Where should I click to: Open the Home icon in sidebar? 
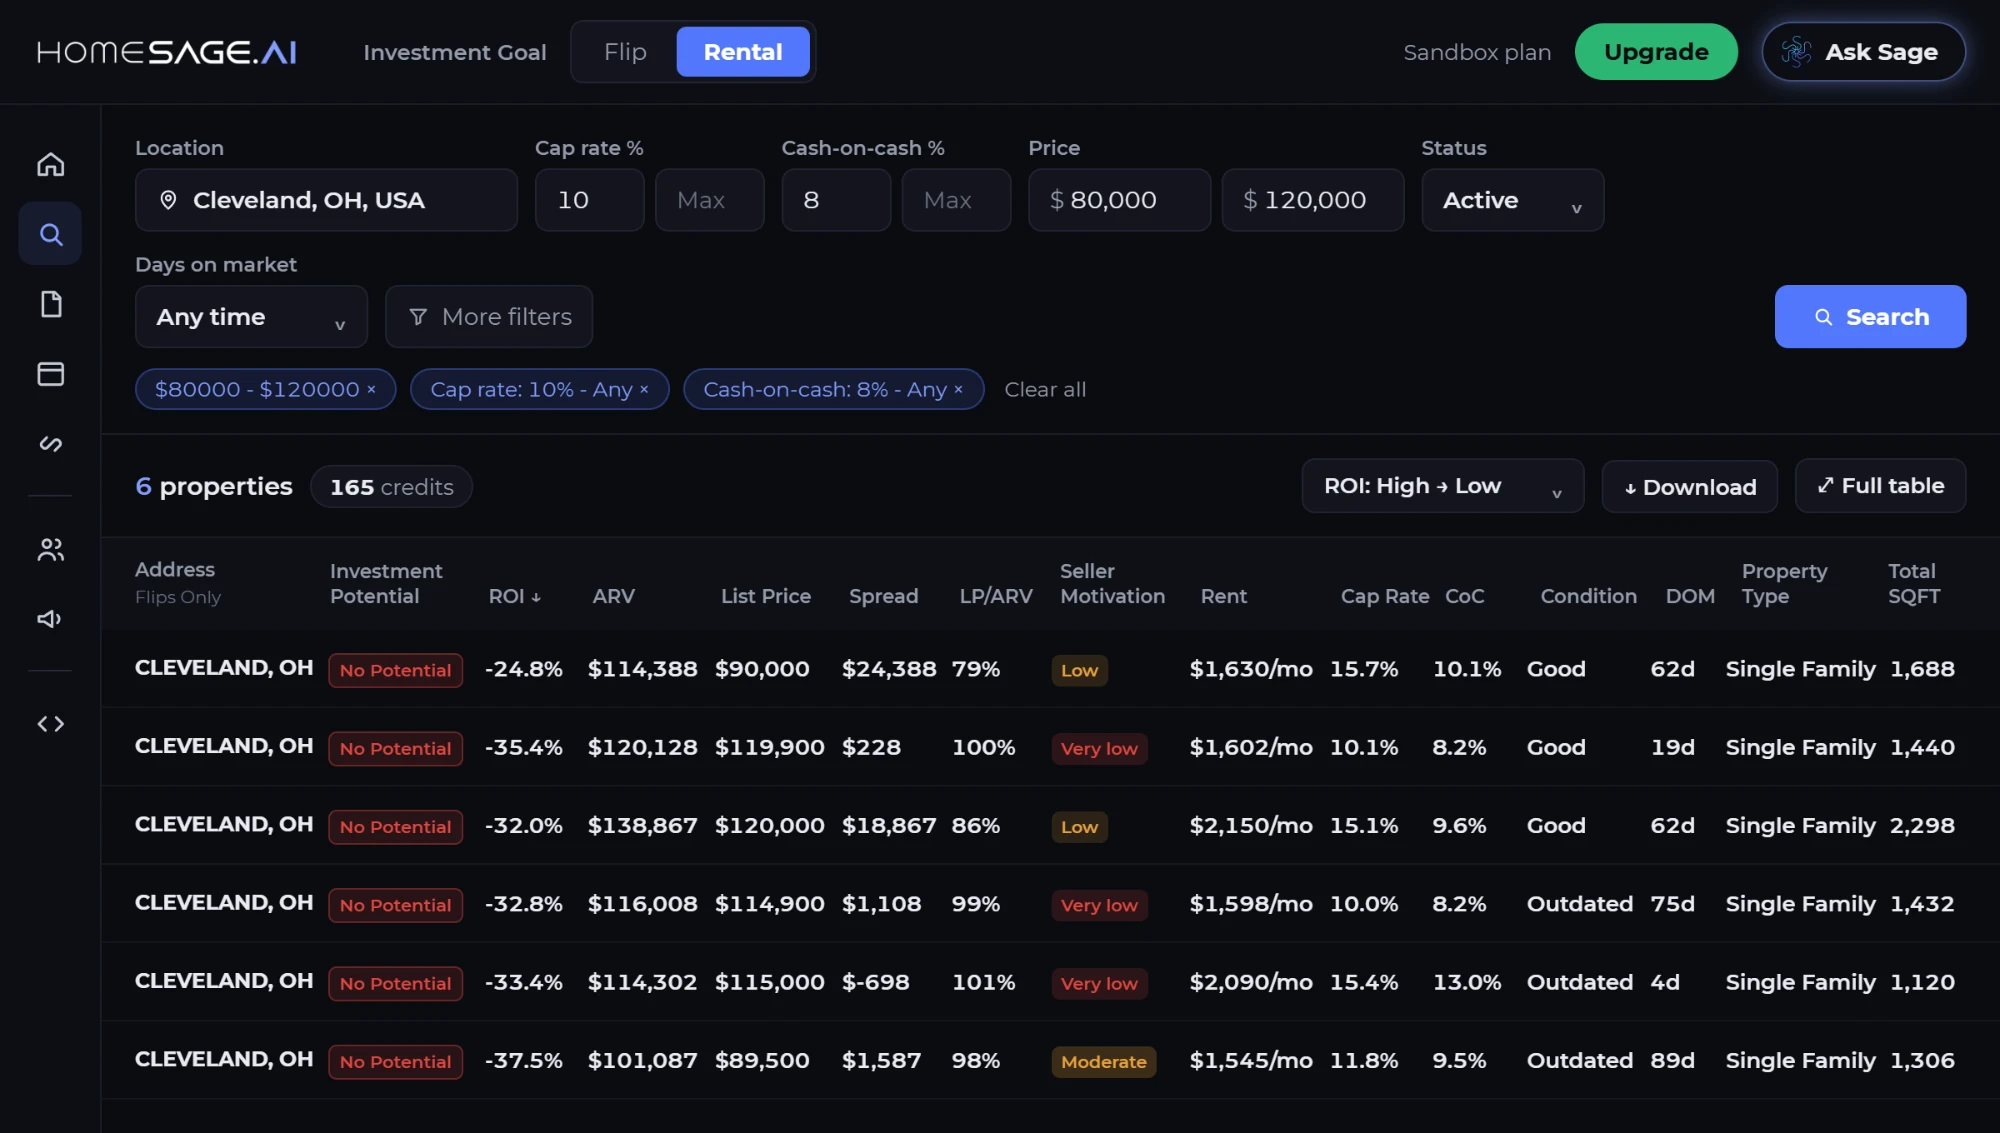tap(50, 164)
